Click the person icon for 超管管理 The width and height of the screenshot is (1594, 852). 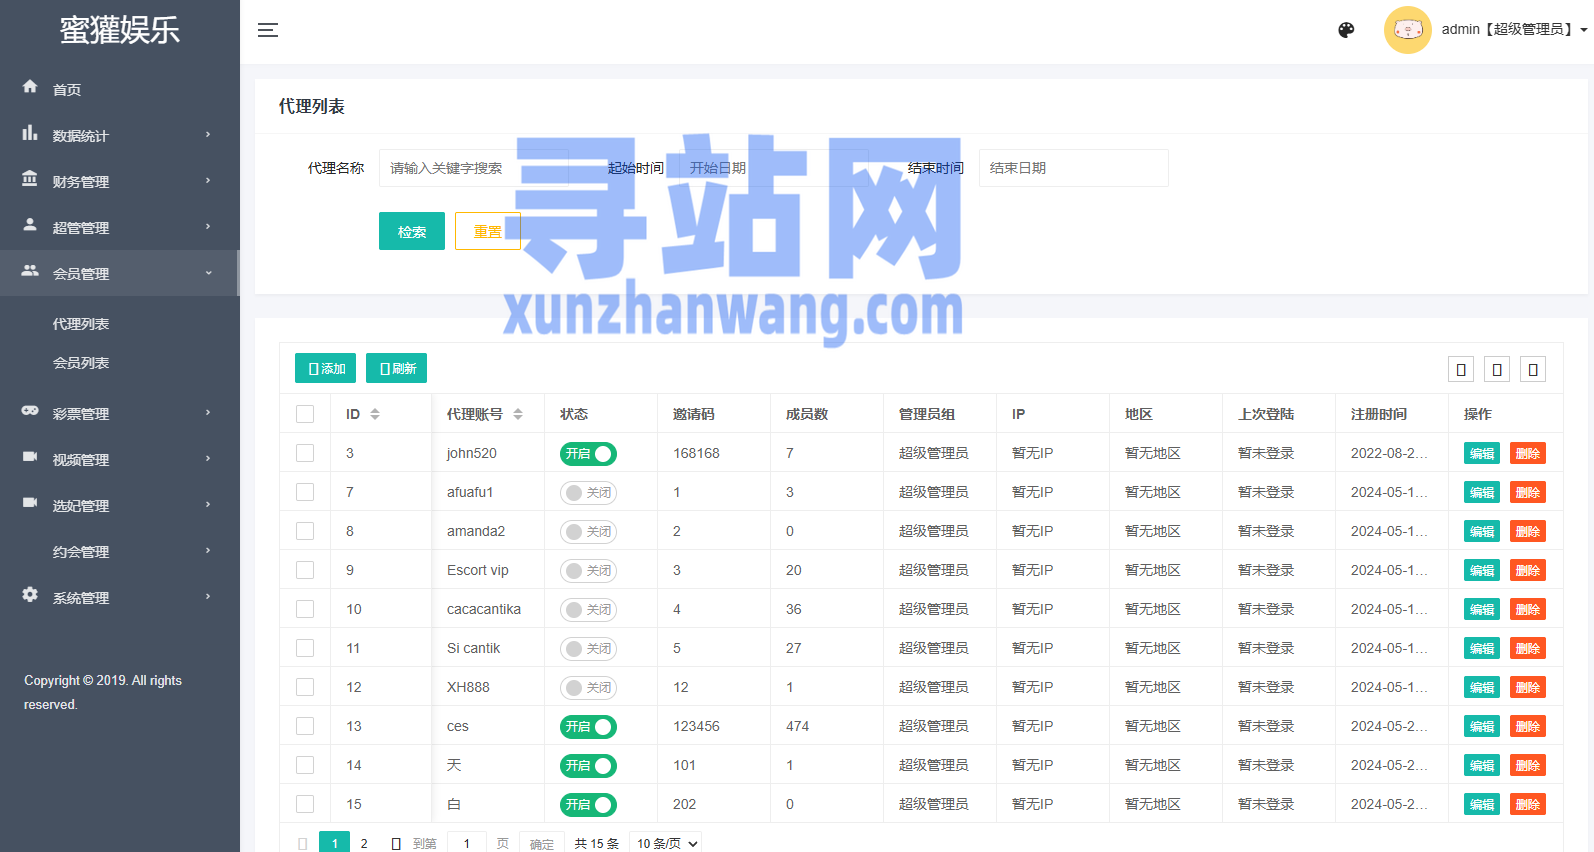point(30,225)
